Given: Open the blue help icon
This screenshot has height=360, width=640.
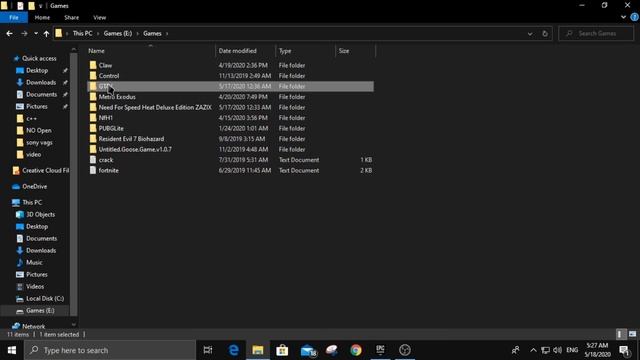Looking at the screenshot, I should 635,17.
